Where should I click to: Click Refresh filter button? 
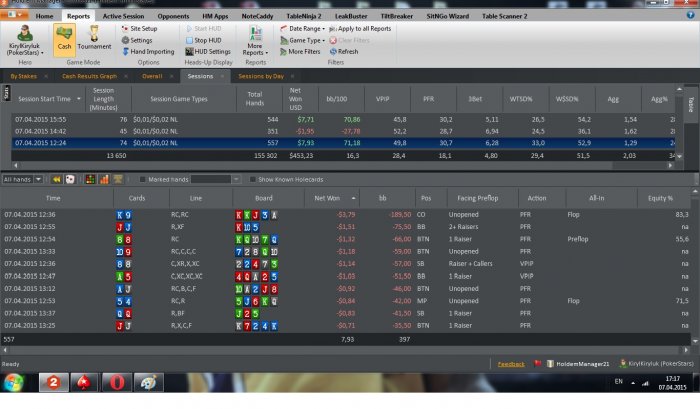pyautogui.click(x=344, y=52)
